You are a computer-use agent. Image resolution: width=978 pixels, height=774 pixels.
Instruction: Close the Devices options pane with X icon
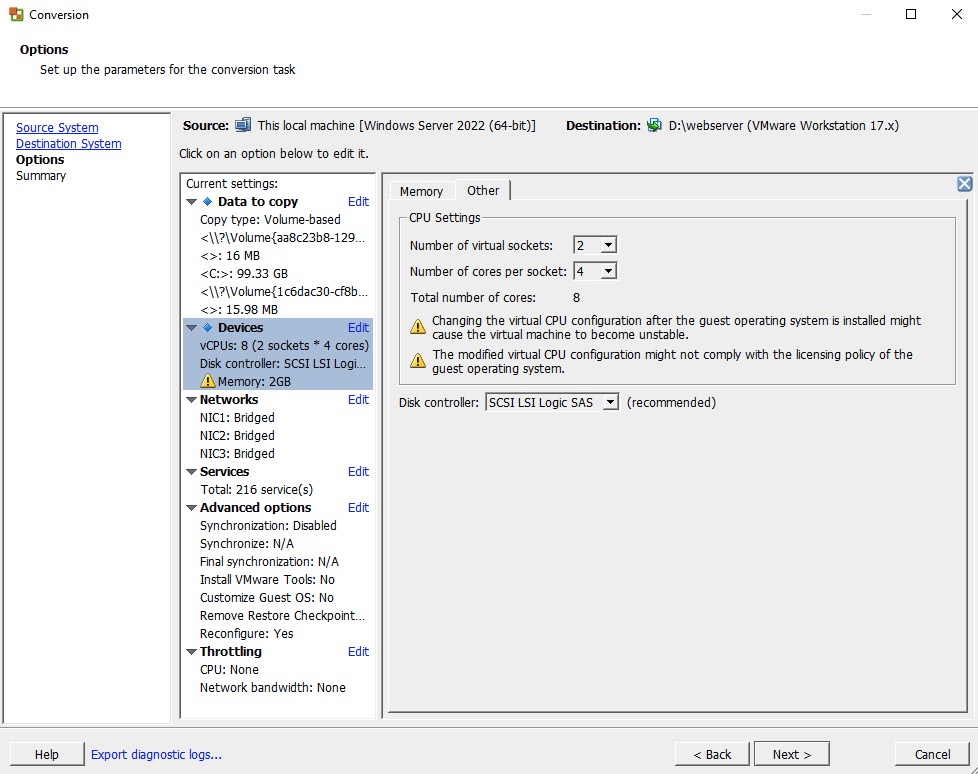[x=964, y=183]
